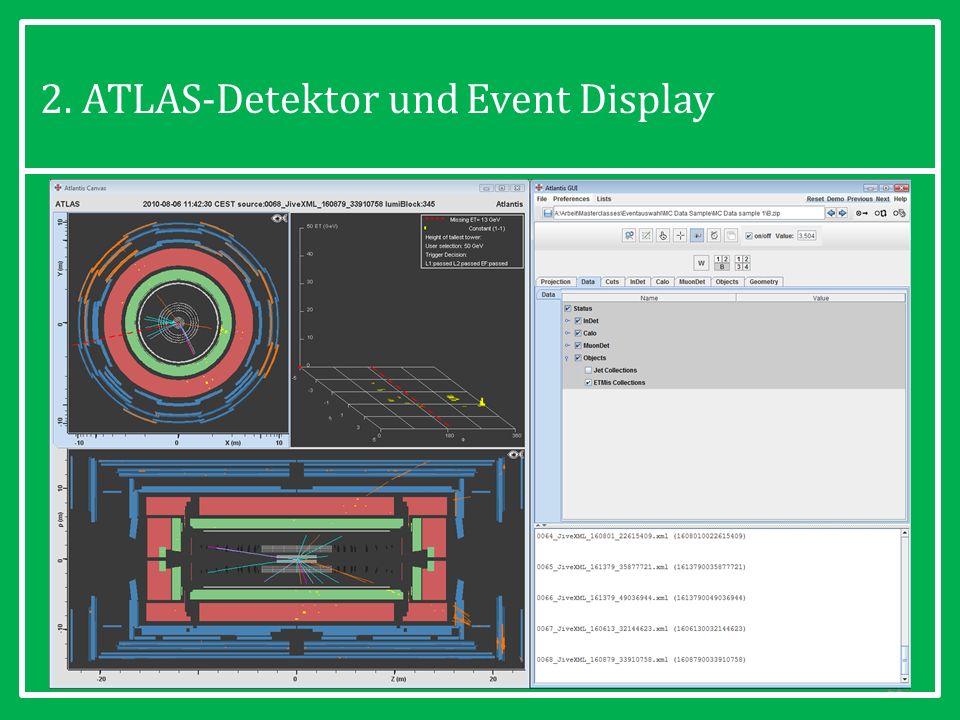Switch to the Objects tab

(x=727, y=282)
